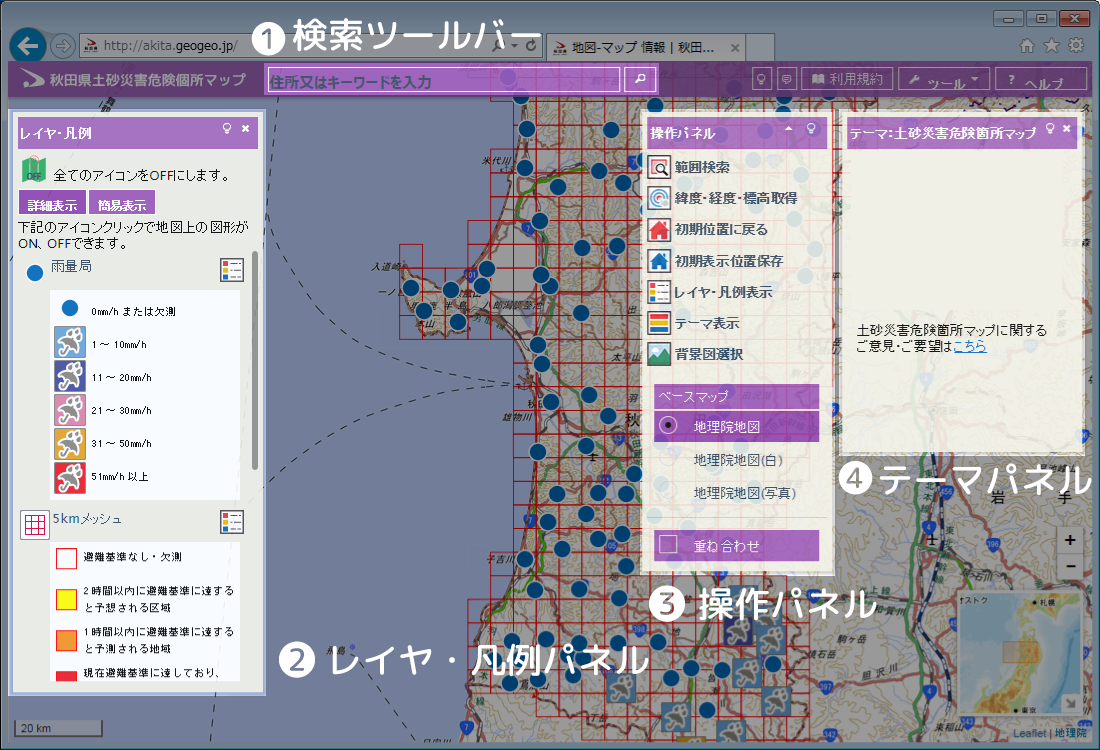This screenshot has height=750, width=1100.
Task: Click the browser refresh button
Action: [531, 46]
